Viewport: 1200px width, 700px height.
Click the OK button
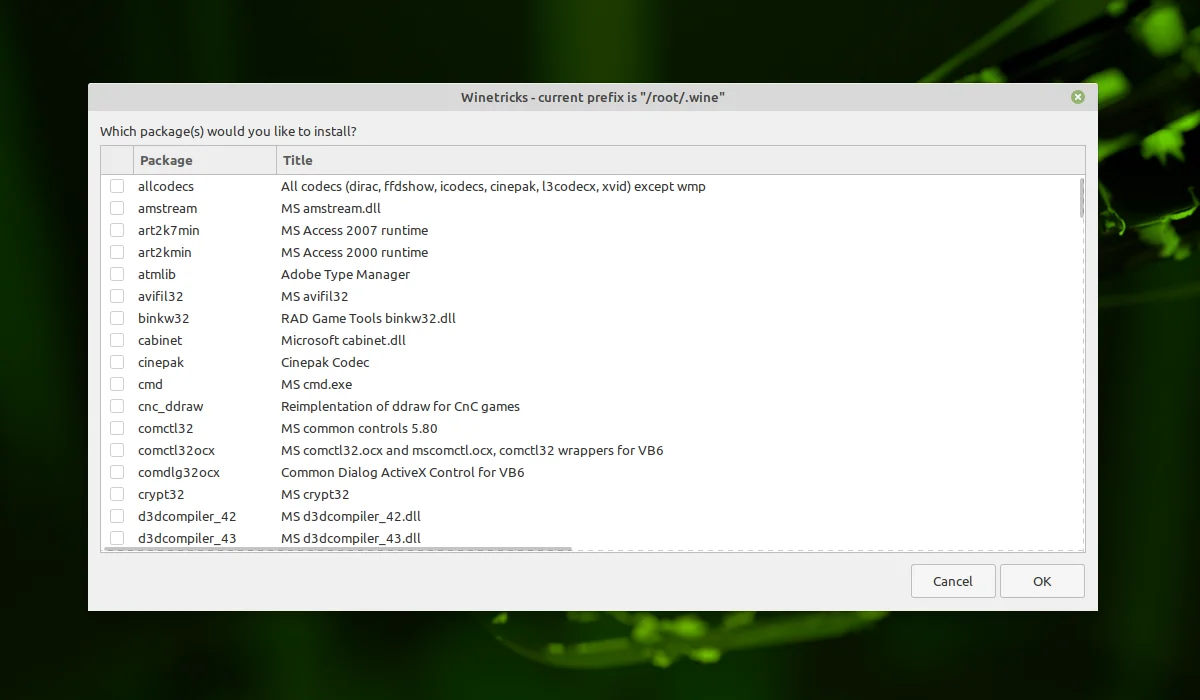click(1042, 581)
